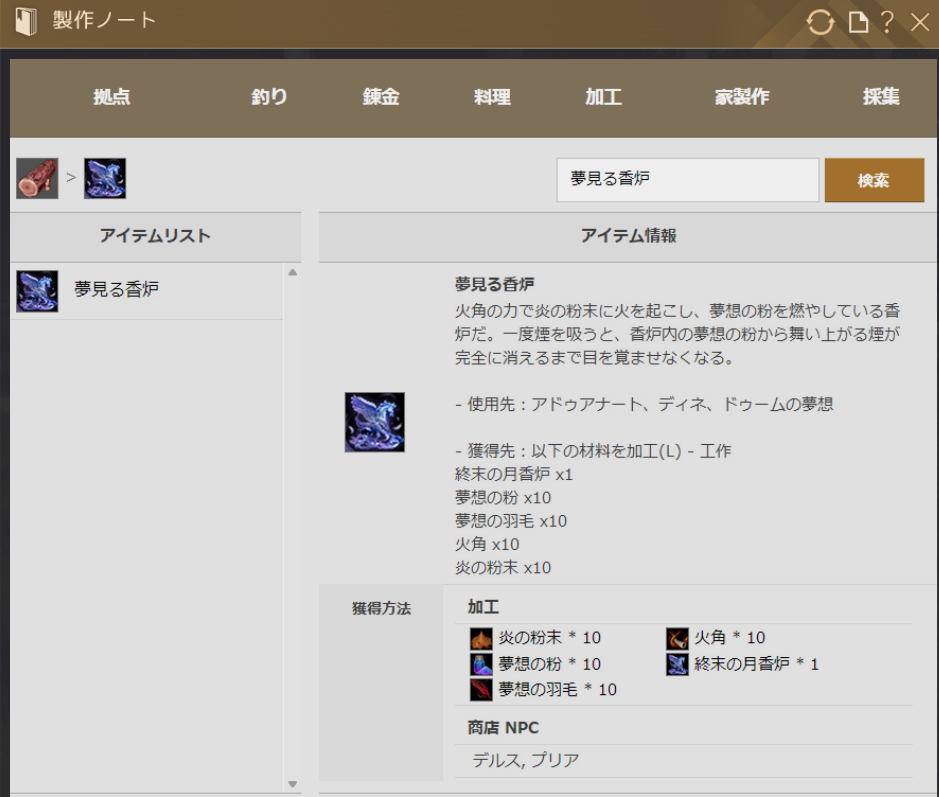The image size is (939, 797).
Task: Click the refresh icon in title bar
Action: pyautogui.click(x=820, y=22)
